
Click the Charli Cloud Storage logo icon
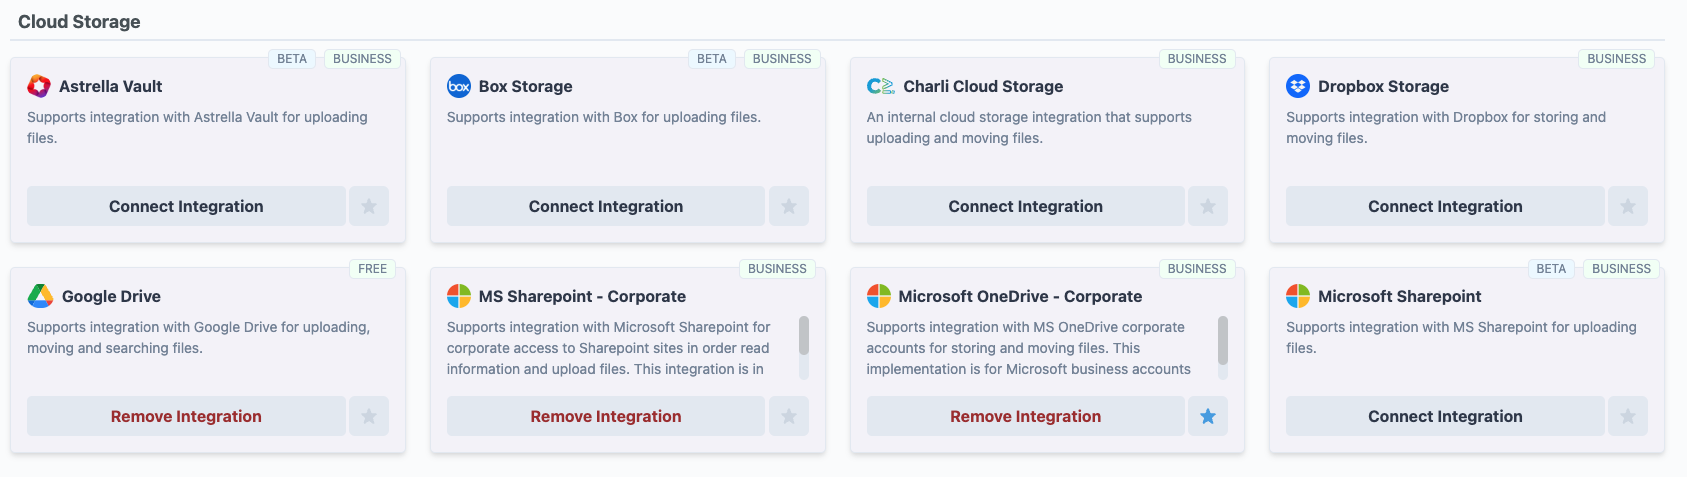881,86
